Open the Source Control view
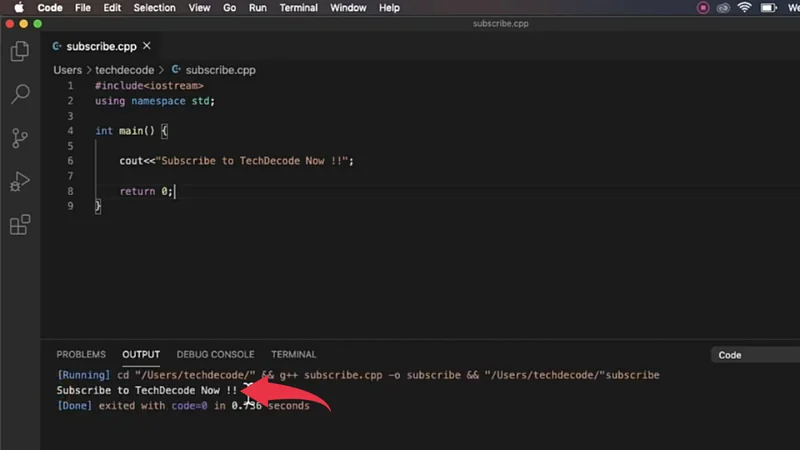Viewport: 800px width, 450px height. point(20,138)
